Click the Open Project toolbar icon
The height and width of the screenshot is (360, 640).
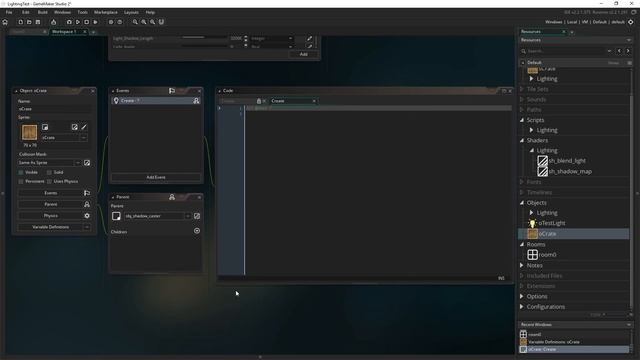[29, 22]
